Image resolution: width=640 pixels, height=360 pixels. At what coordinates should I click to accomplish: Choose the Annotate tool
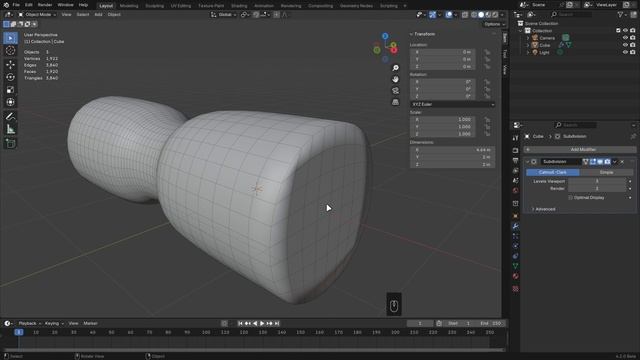pos(10,116)
